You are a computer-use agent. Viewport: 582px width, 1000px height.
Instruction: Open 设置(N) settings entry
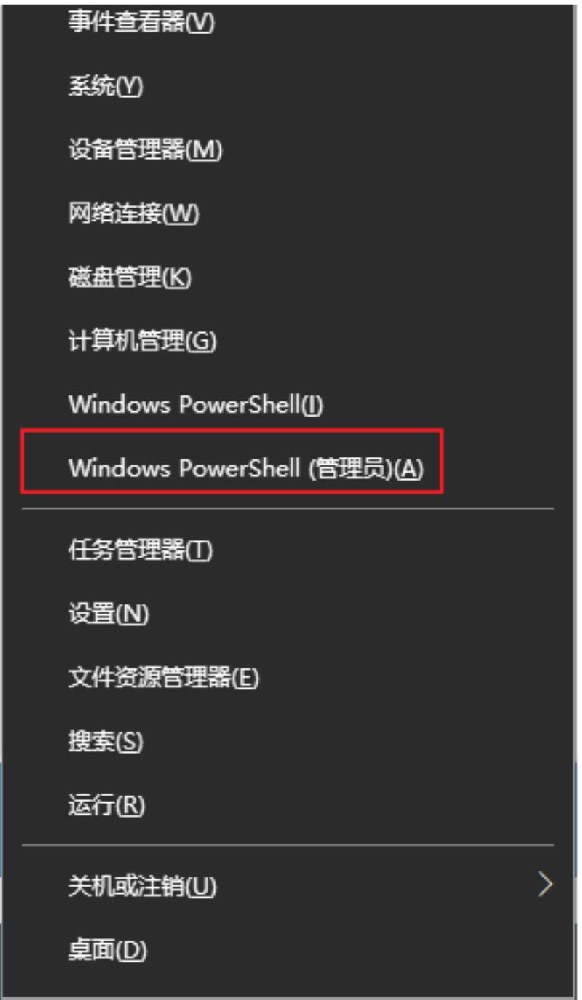pos(288,614)
